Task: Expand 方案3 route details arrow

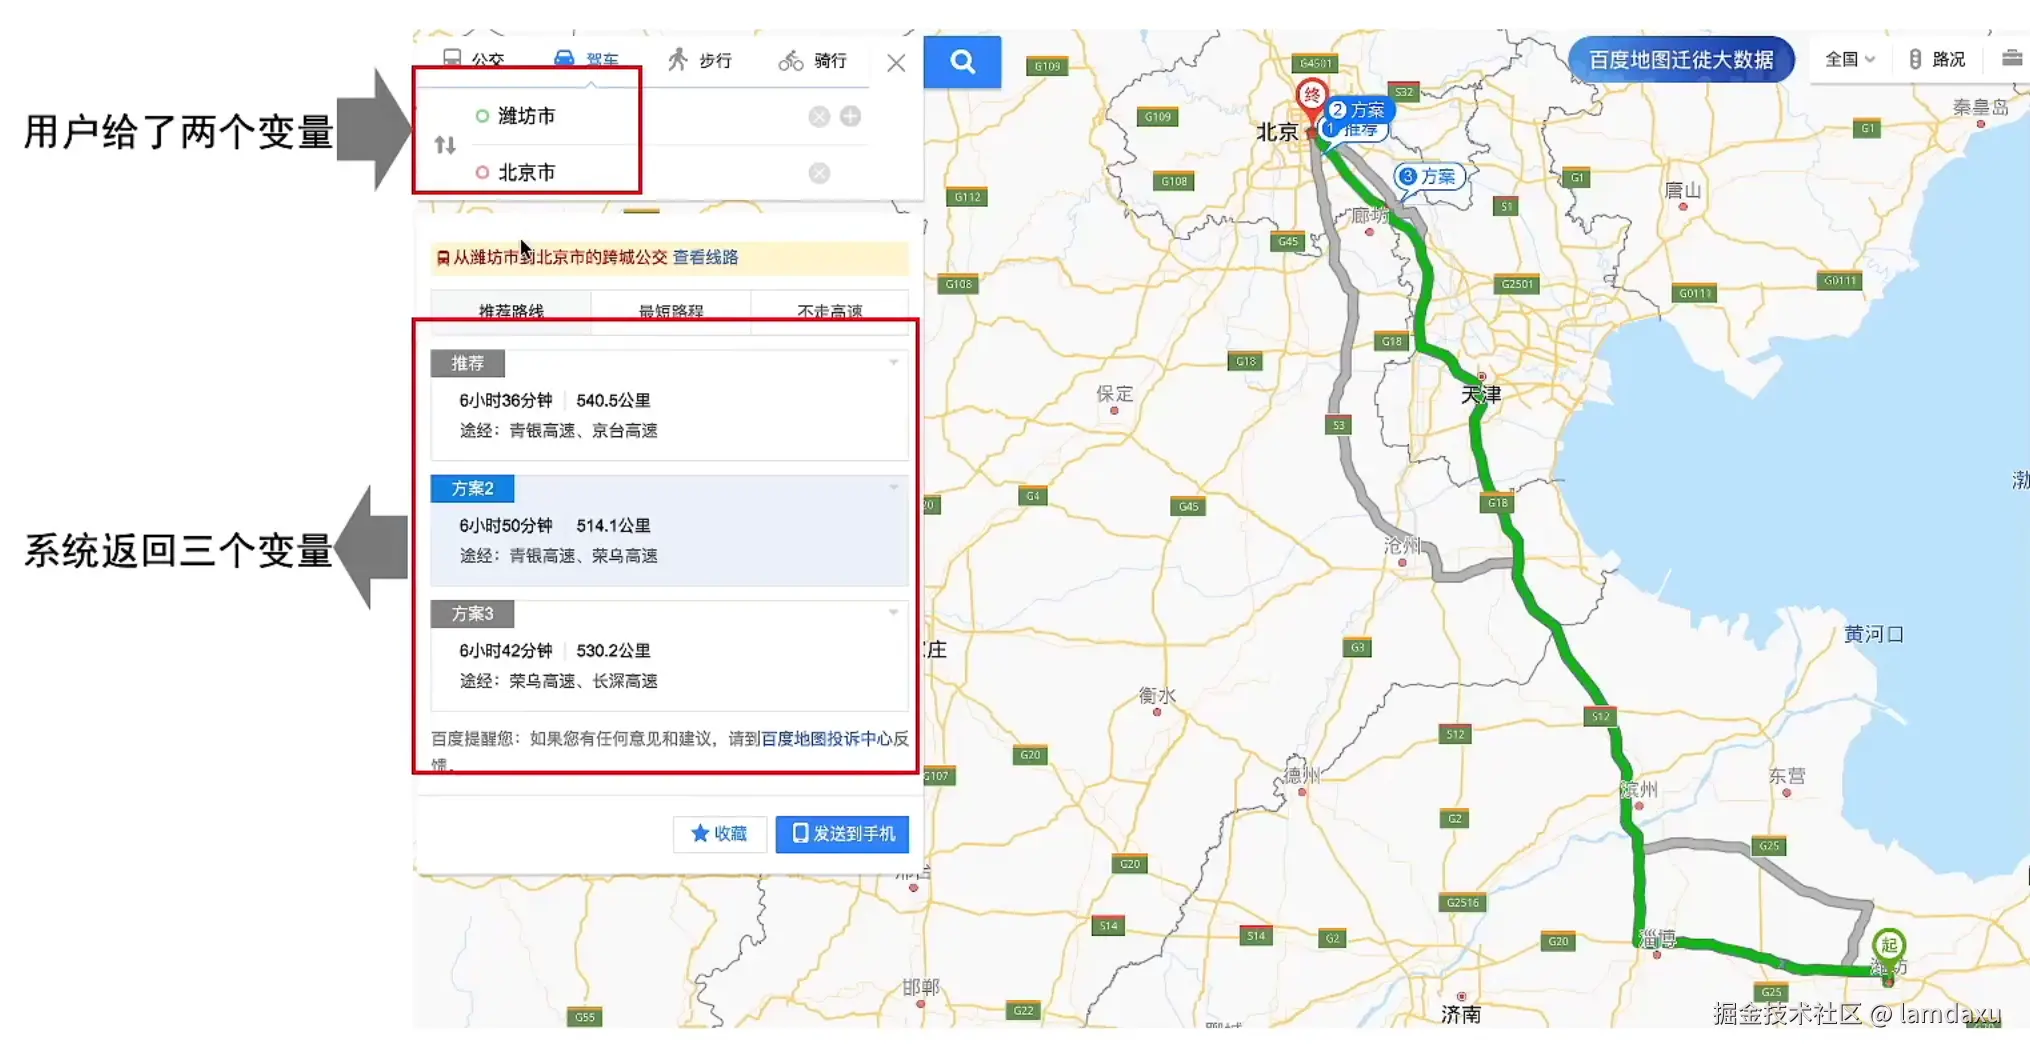Action: 893,612
